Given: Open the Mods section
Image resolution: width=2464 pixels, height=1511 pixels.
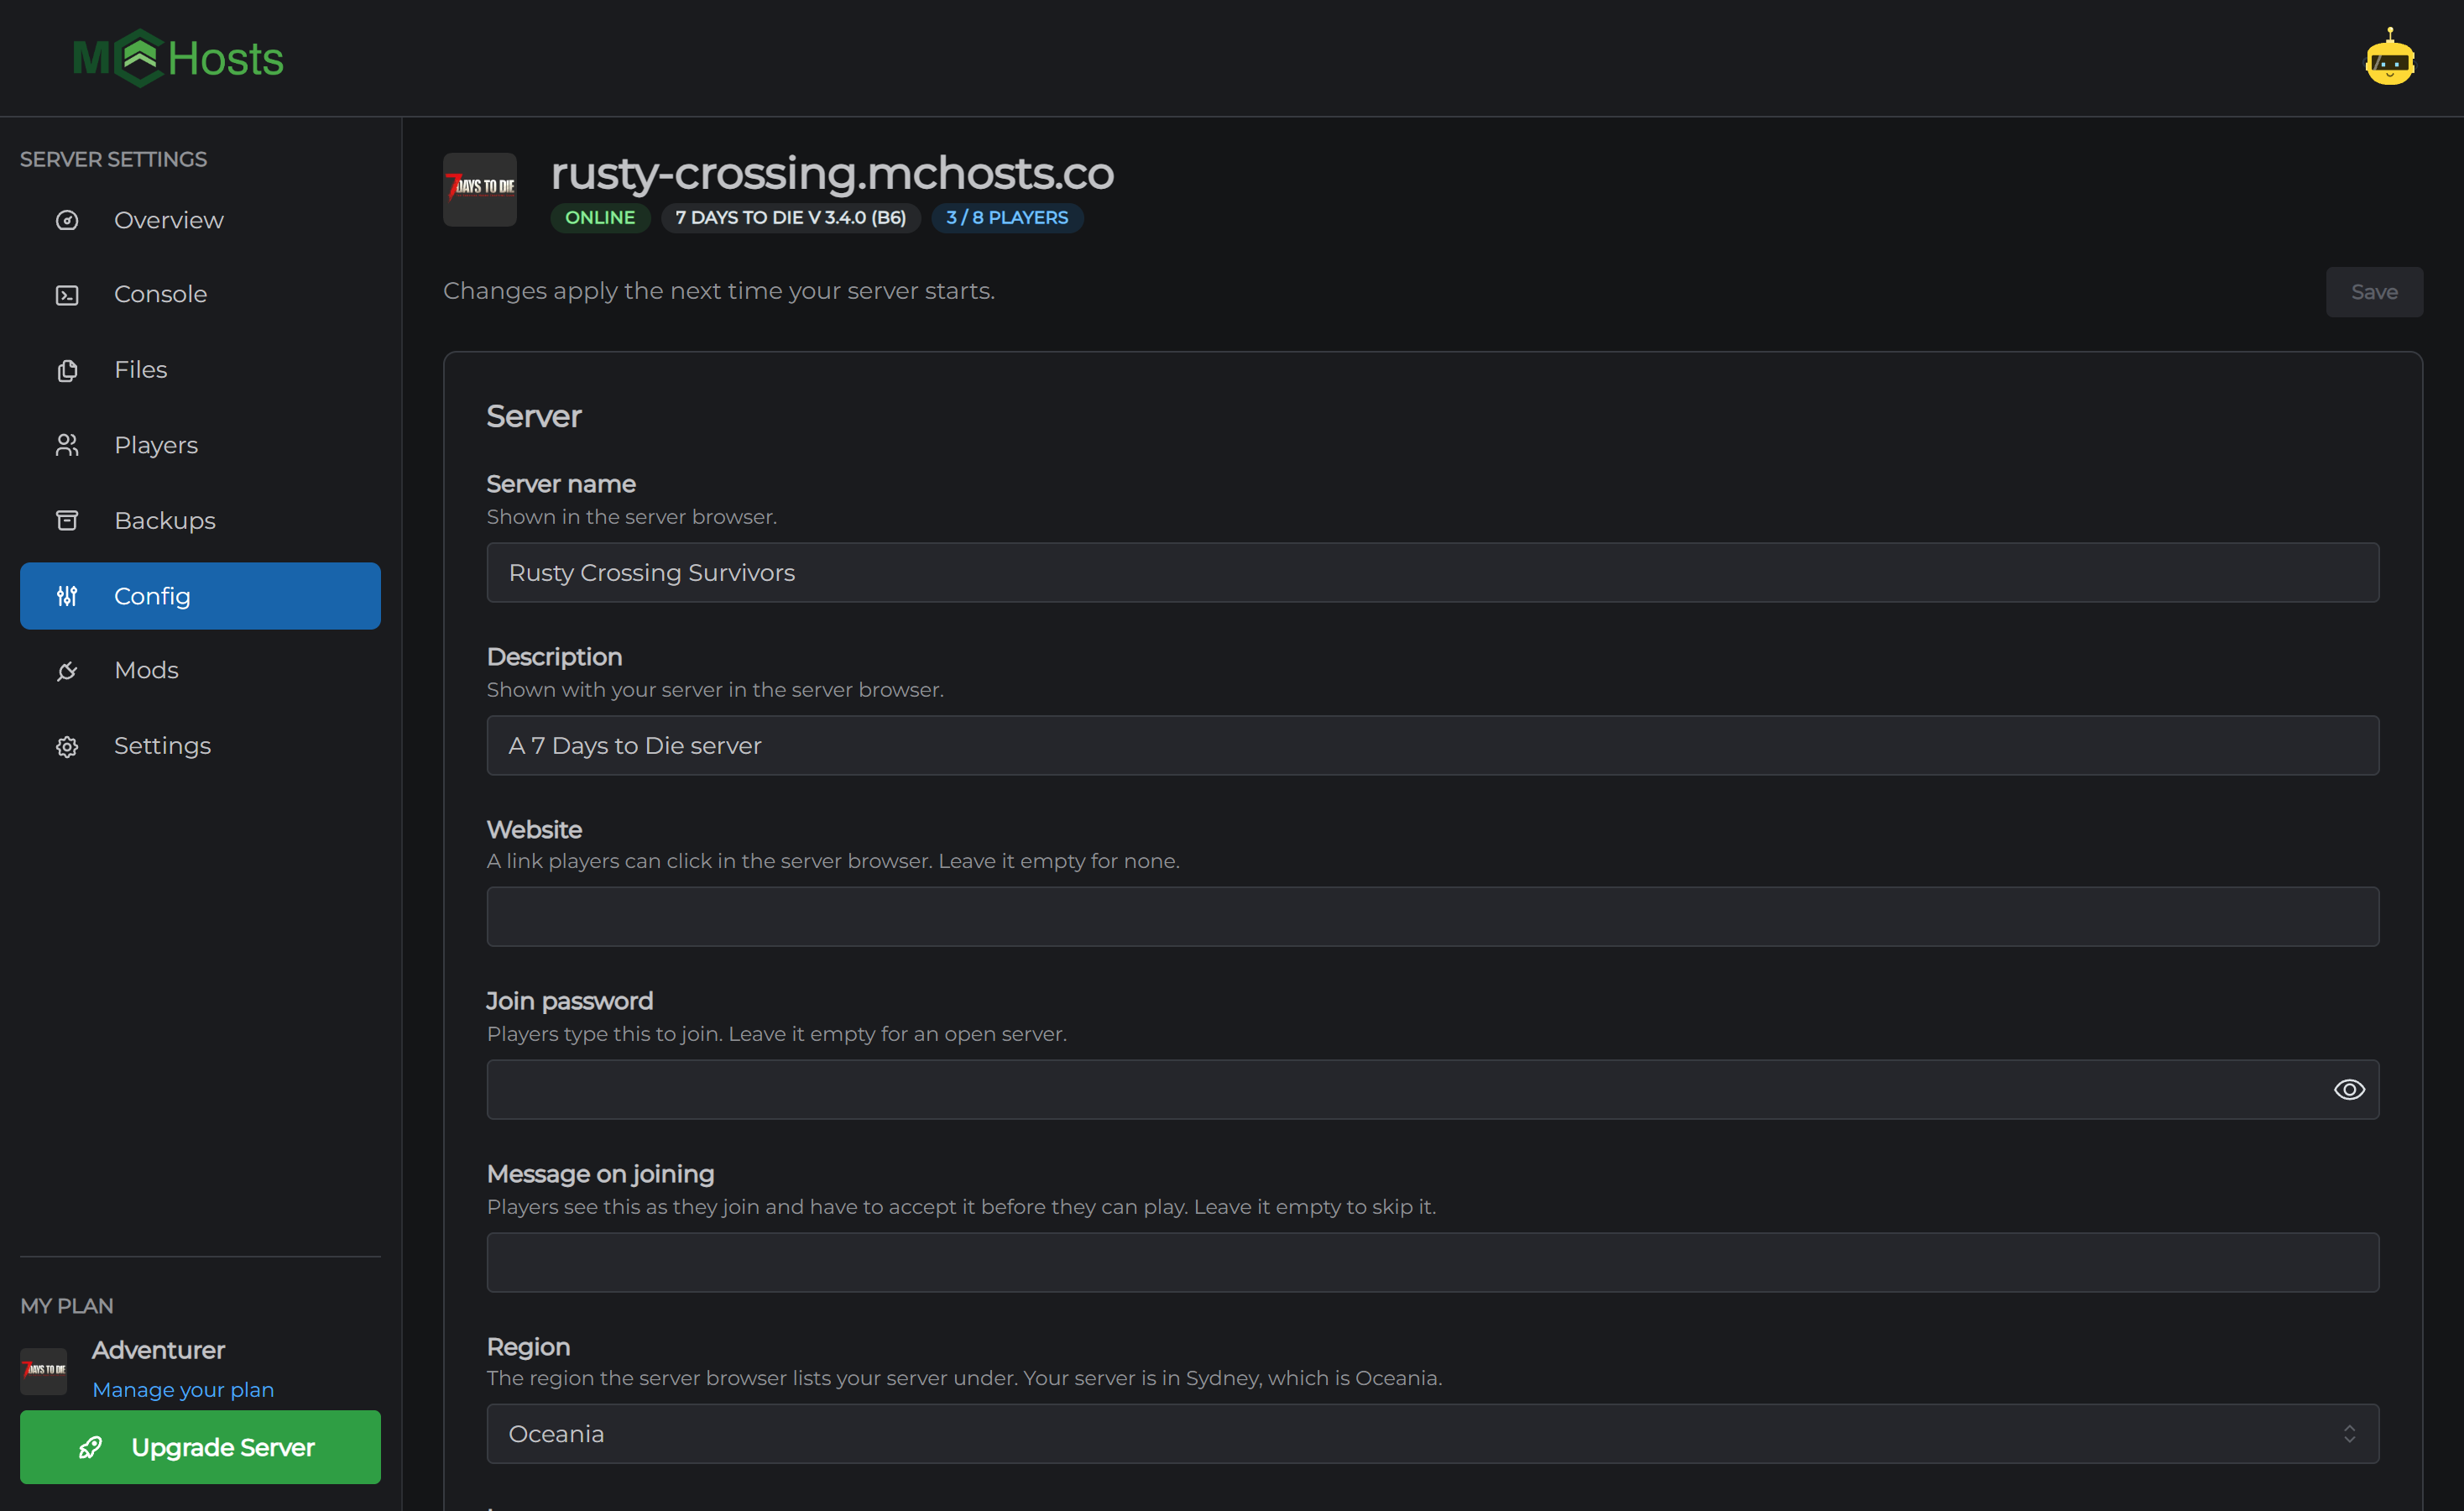Looking at the screenshot, I should 200,671.
